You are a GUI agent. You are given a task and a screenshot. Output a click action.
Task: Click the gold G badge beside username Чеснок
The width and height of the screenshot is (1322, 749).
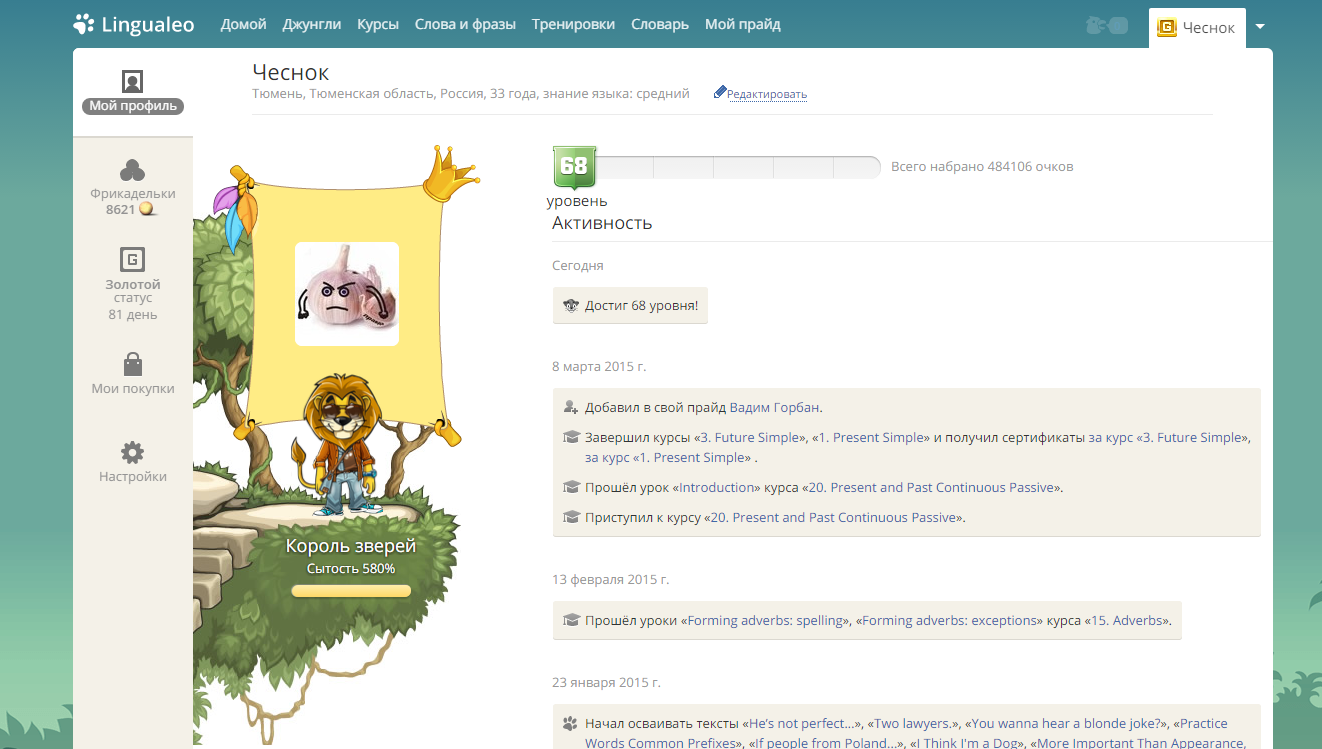pyautogui.click(x=1166, y=28)
